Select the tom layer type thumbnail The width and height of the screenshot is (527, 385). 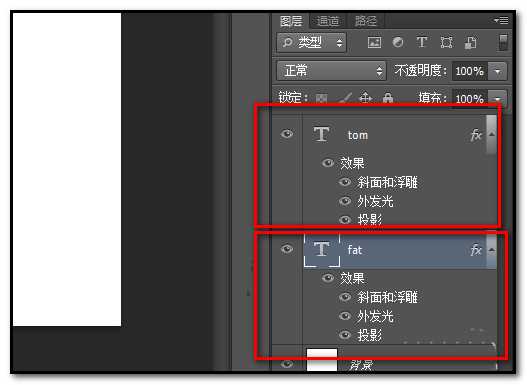321,134
